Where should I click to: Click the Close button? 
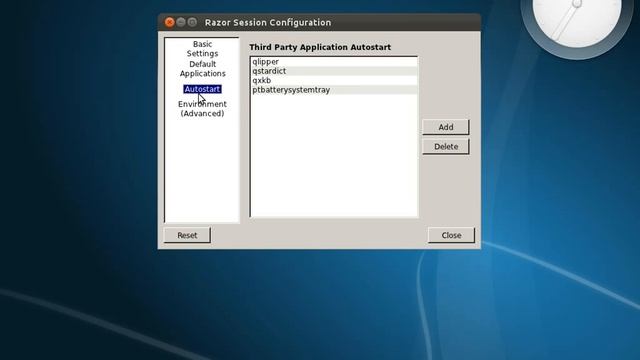tap(451, 235)
